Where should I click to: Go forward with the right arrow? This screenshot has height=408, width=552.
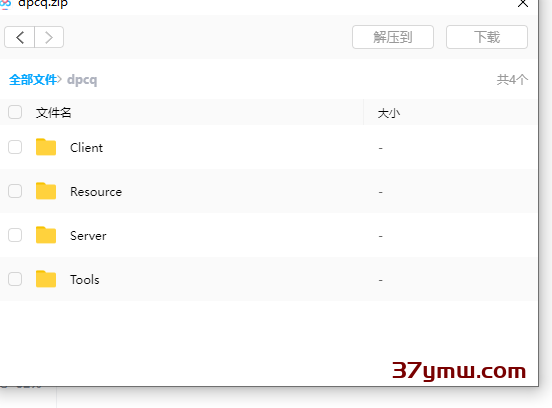(x=49, y=37)
